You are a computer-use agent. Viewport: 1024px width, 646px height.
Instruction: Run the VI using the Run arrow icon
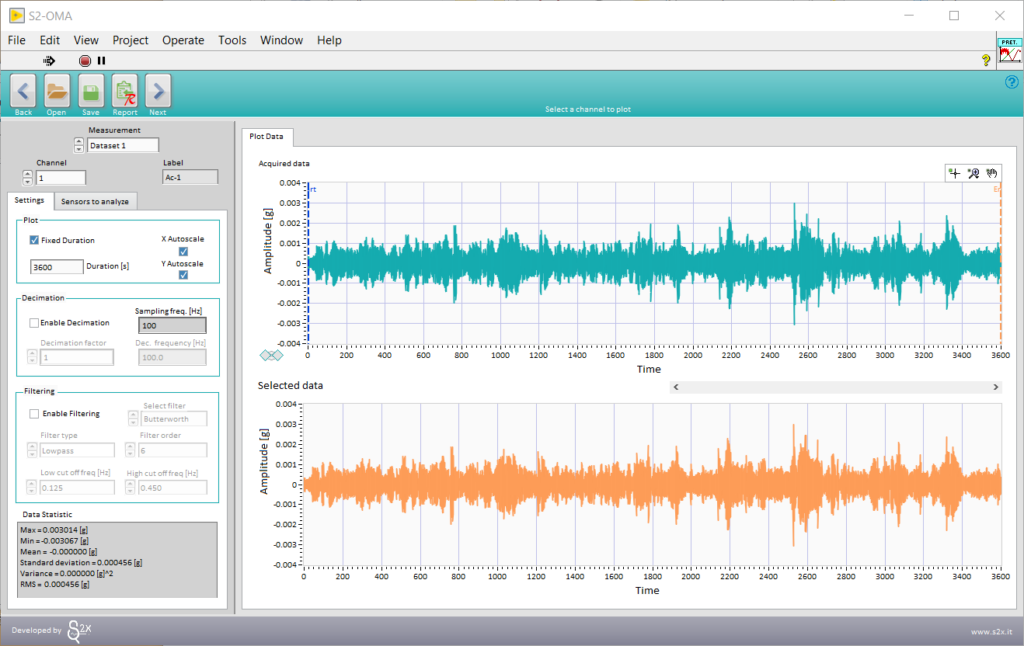pyautogui.click(x=49, y=60)
